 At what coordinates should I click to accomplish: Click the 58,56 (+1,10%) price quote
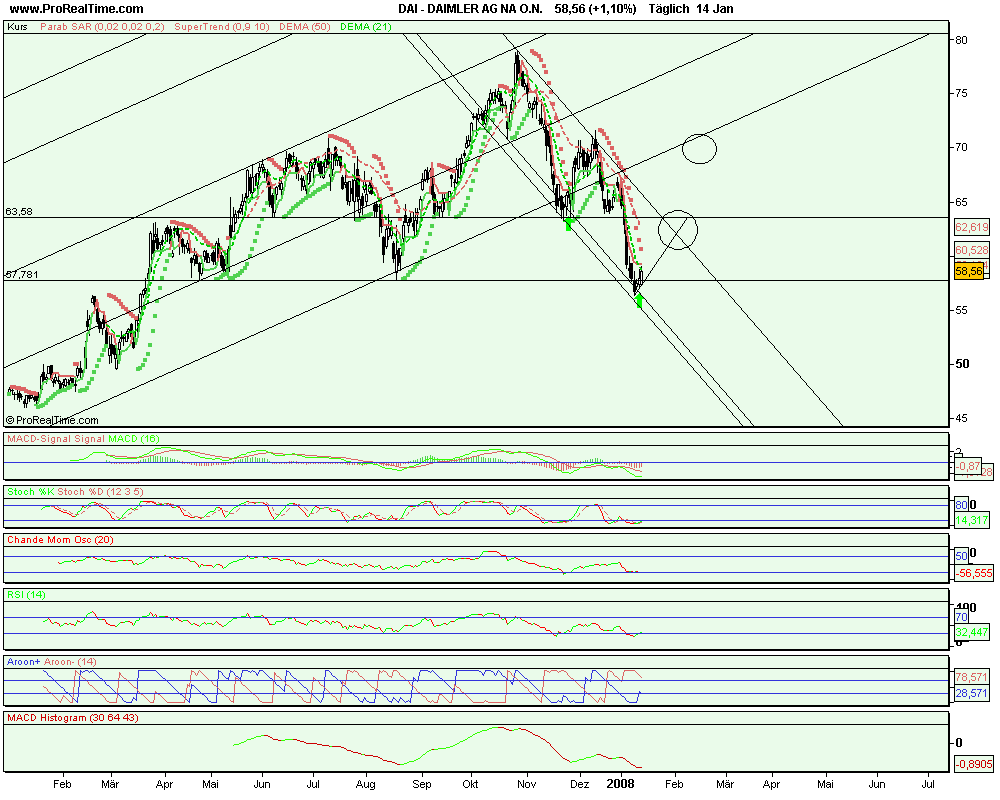click(x=595, y=9)
